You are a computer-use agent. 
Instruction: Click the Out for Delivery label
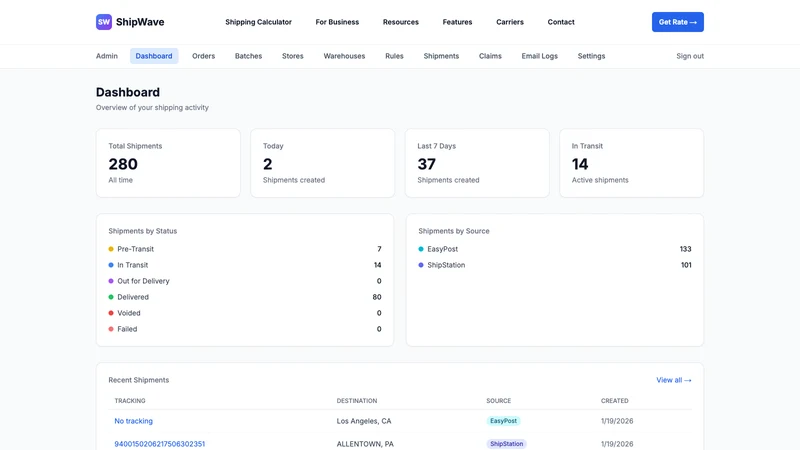click(143, 281)
